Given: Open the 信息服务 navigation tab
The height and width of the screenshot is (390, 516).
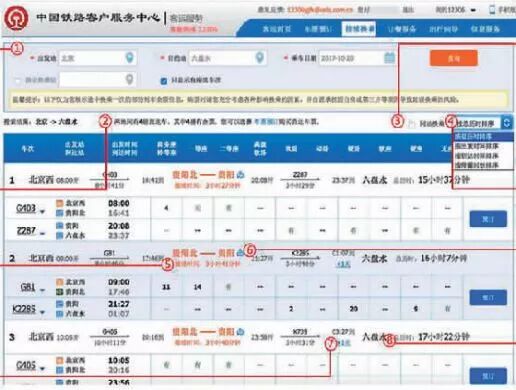Looking at the screenshot, I should pyautogui.click(x=485, y=29).
